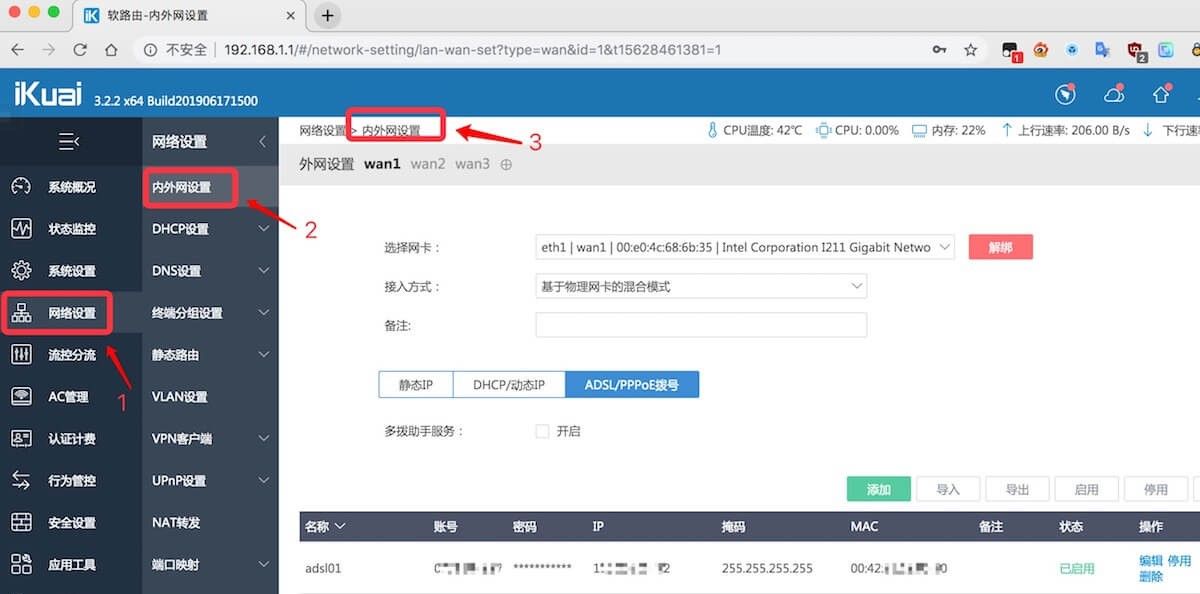Click the compass navigation icon in header
The height and width of the screenshot is (594, 1200).
coord(1065,94)
